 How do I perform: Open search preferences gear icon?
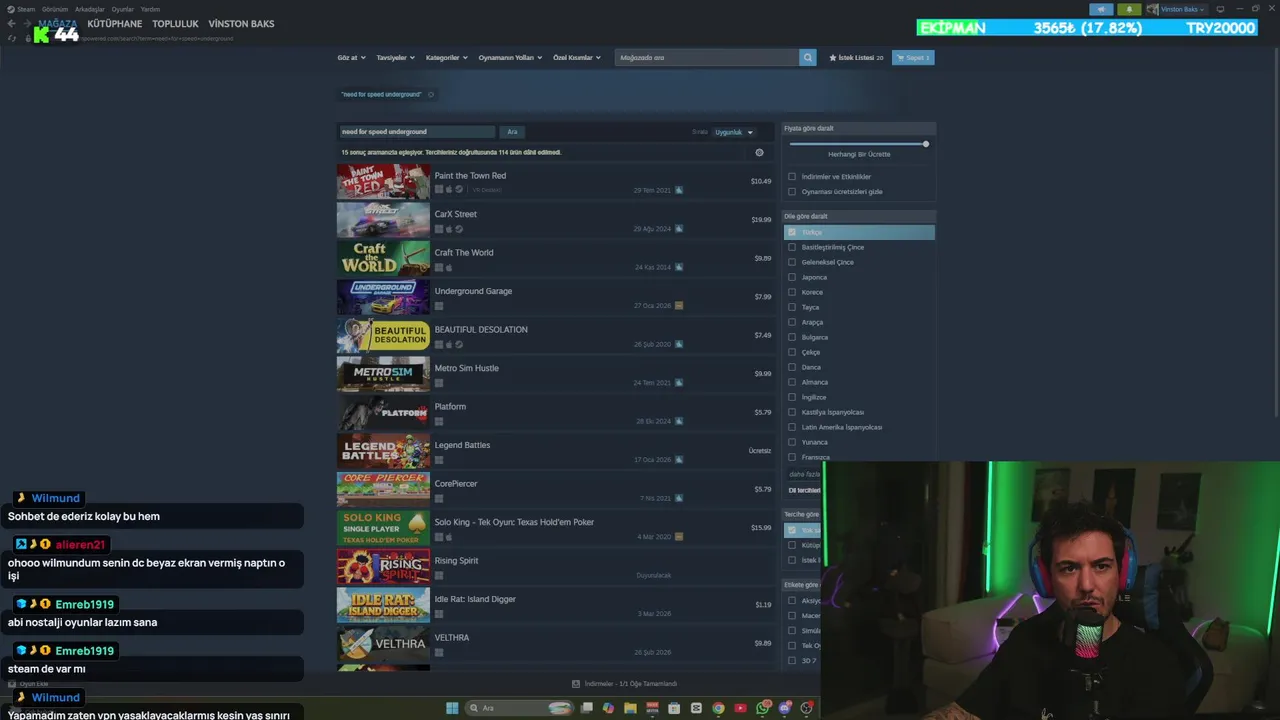point(759,153)
